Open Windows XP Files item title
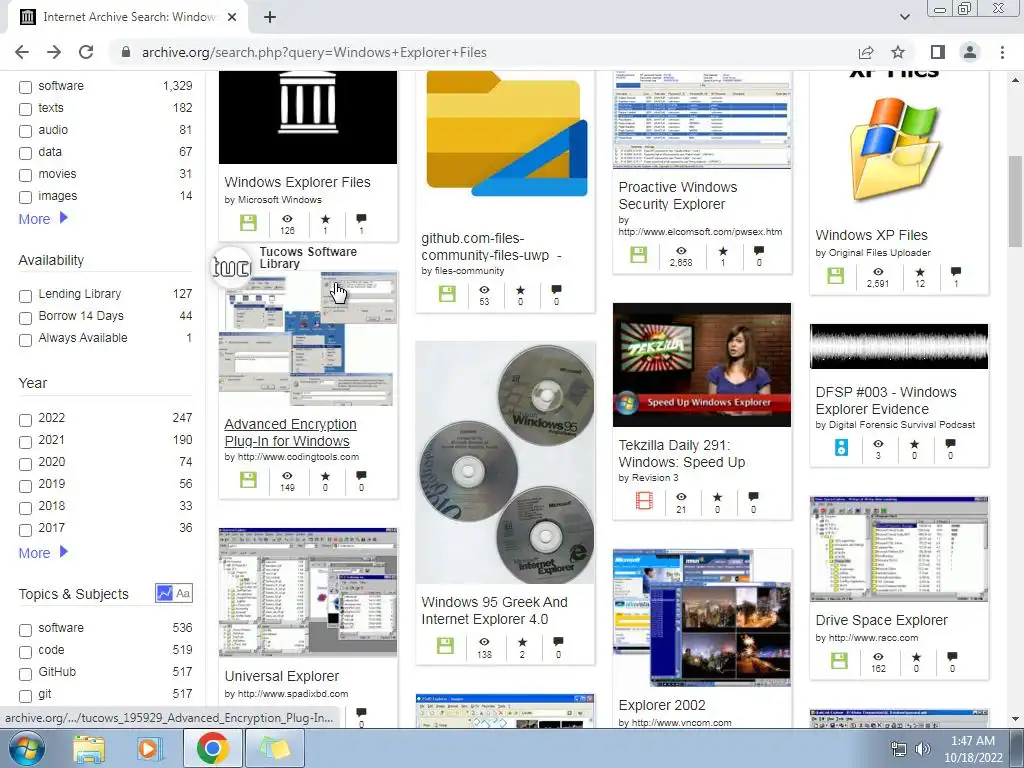This screenshot has width=1024, height=768. pyautogui.click(x=871, y=235)
